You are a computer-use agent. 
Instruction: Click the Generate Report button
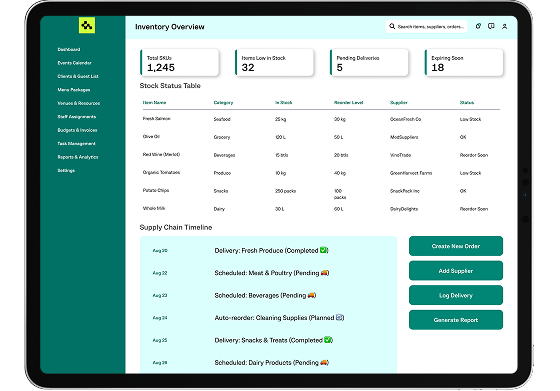click(456, 320)
